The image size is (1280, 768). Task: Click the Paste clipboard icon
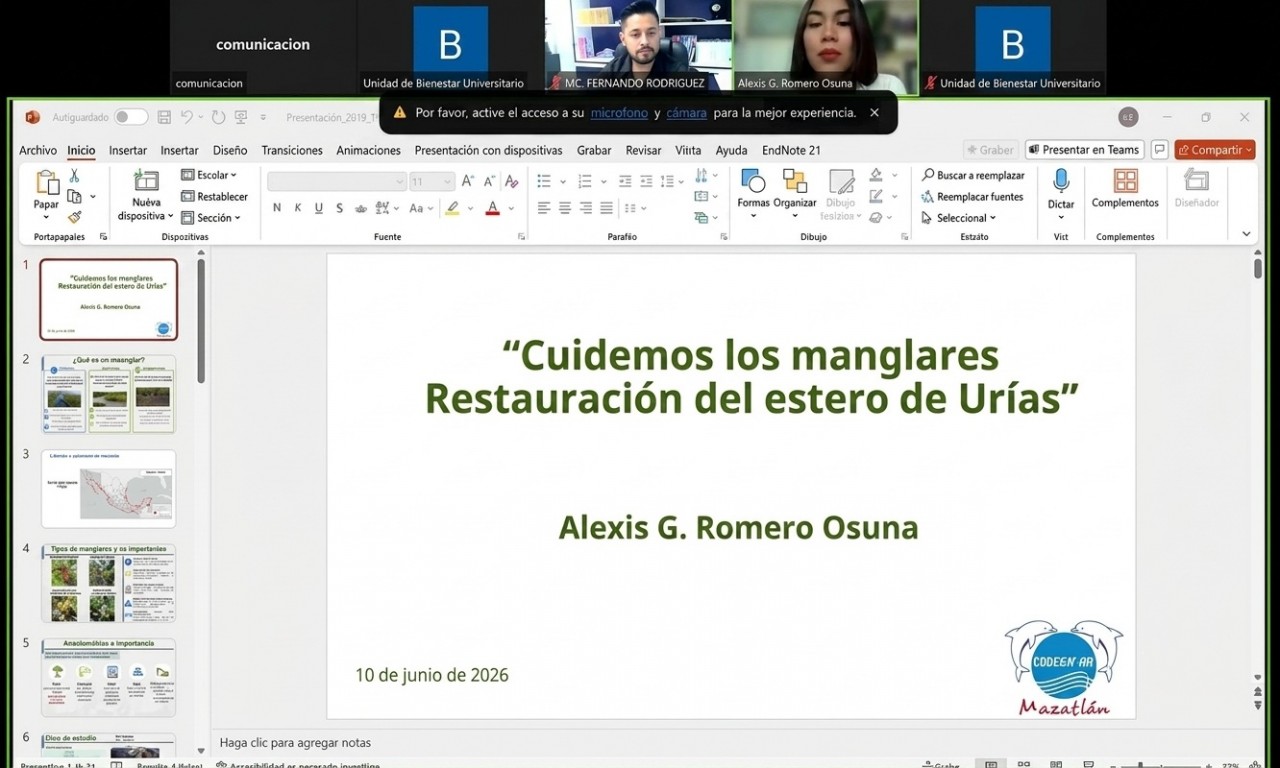click(x=46, y=183)
